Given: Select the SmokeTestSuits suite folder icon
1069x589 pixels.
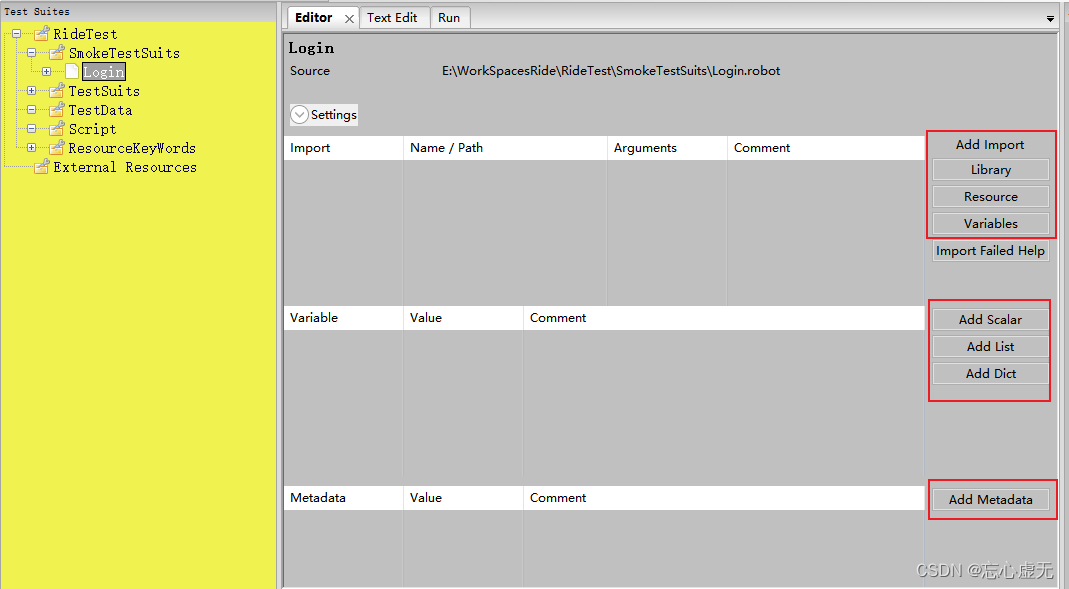Looking at the screenshot, I should point(56,52).
